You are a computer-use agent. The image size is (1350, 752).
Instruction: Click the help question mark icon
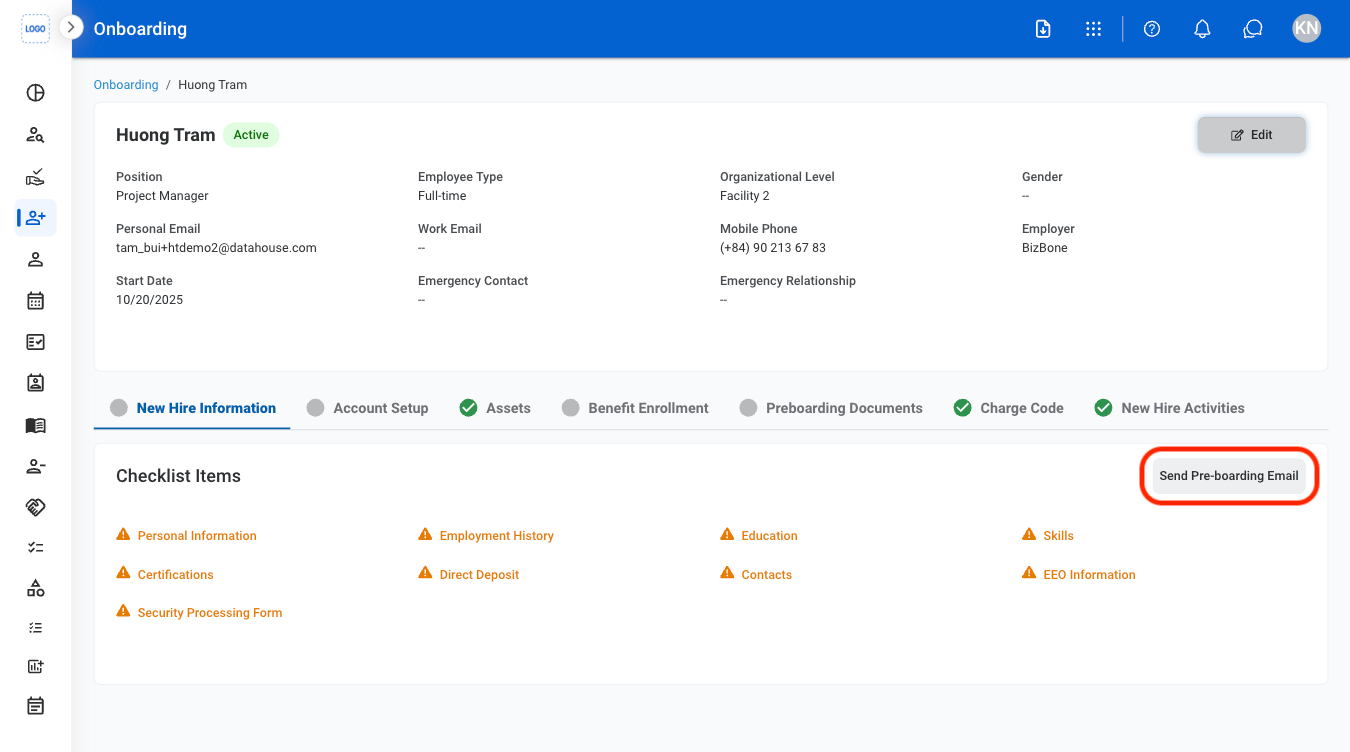tap(1152, 29)
